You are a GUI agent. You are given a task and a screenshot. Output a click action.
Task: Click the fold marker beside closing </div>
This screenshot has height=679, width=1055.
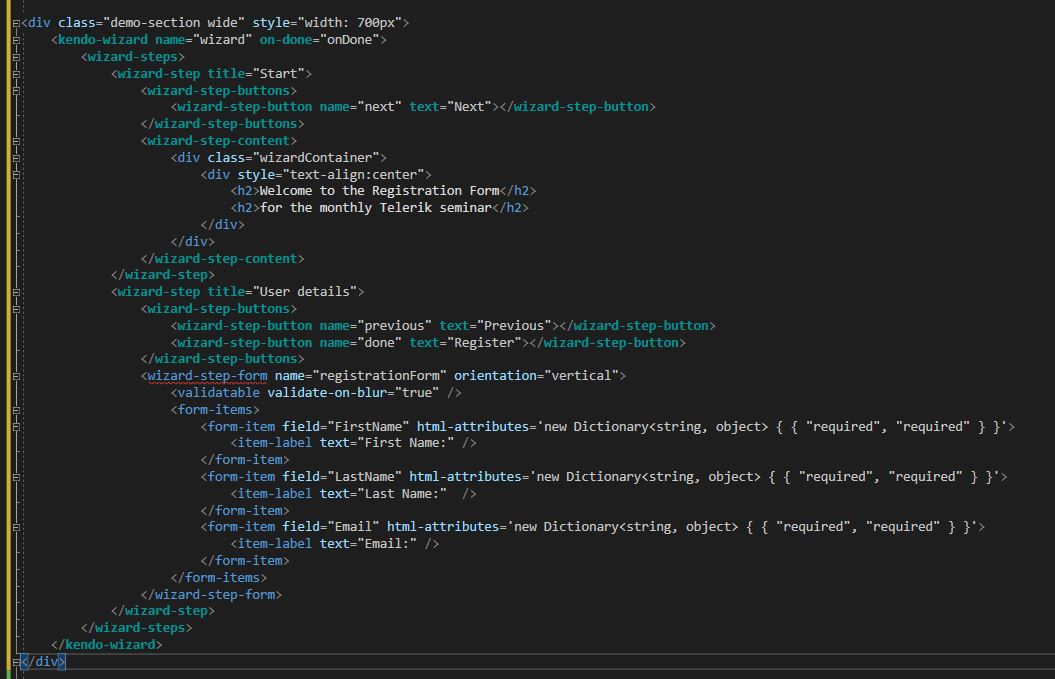click(x=16, y=662)
